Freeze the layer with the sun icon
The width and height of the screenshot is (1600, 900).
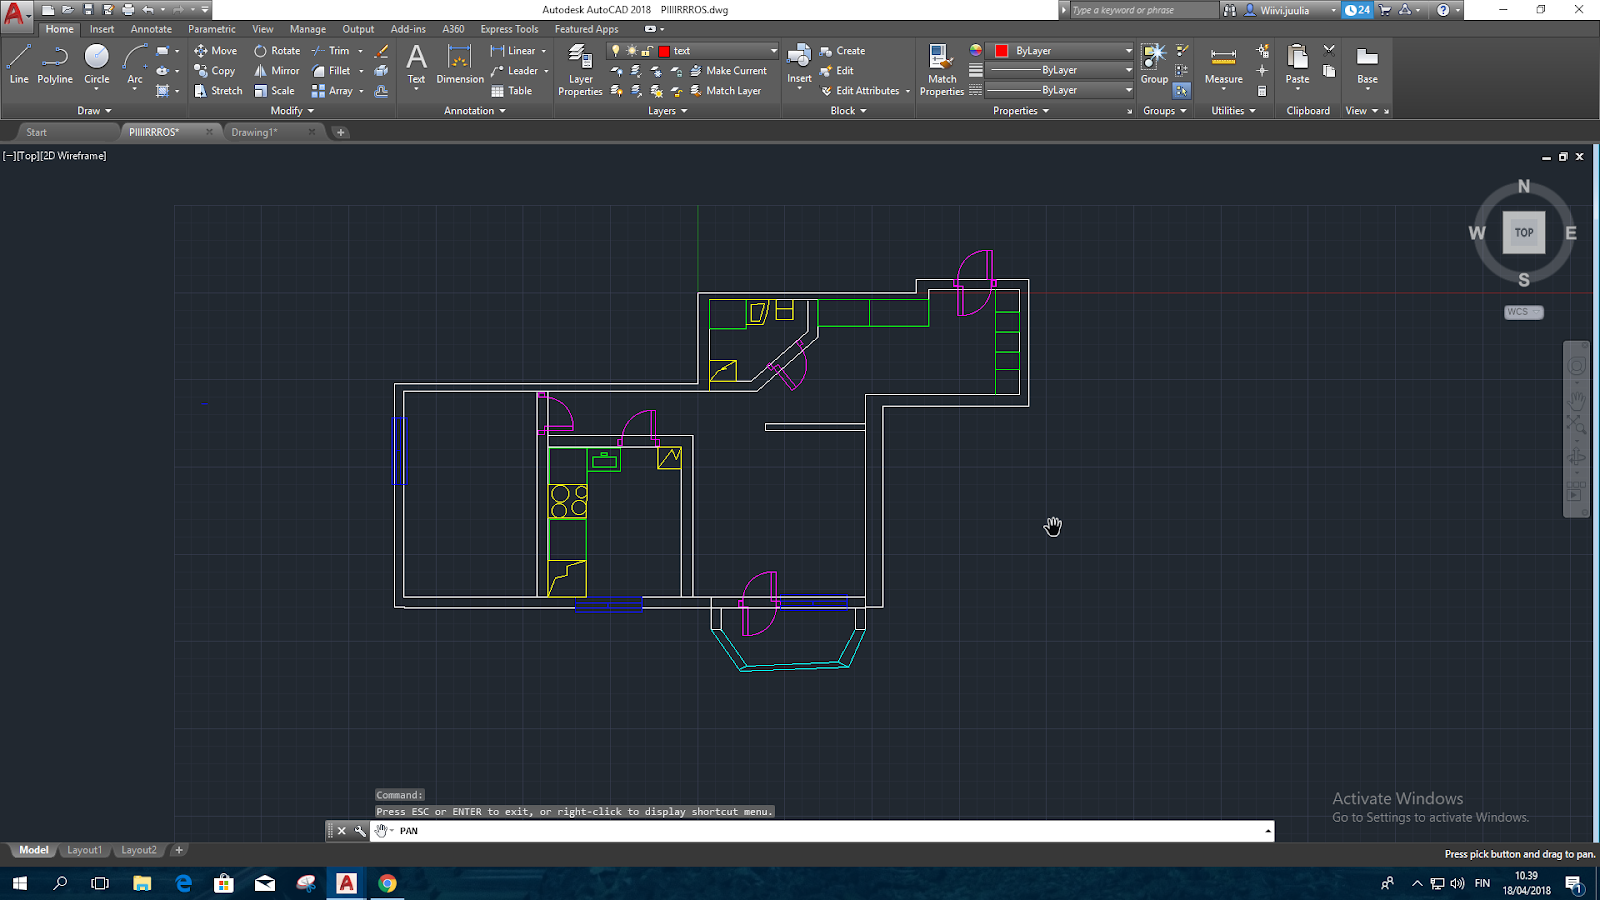631,50
